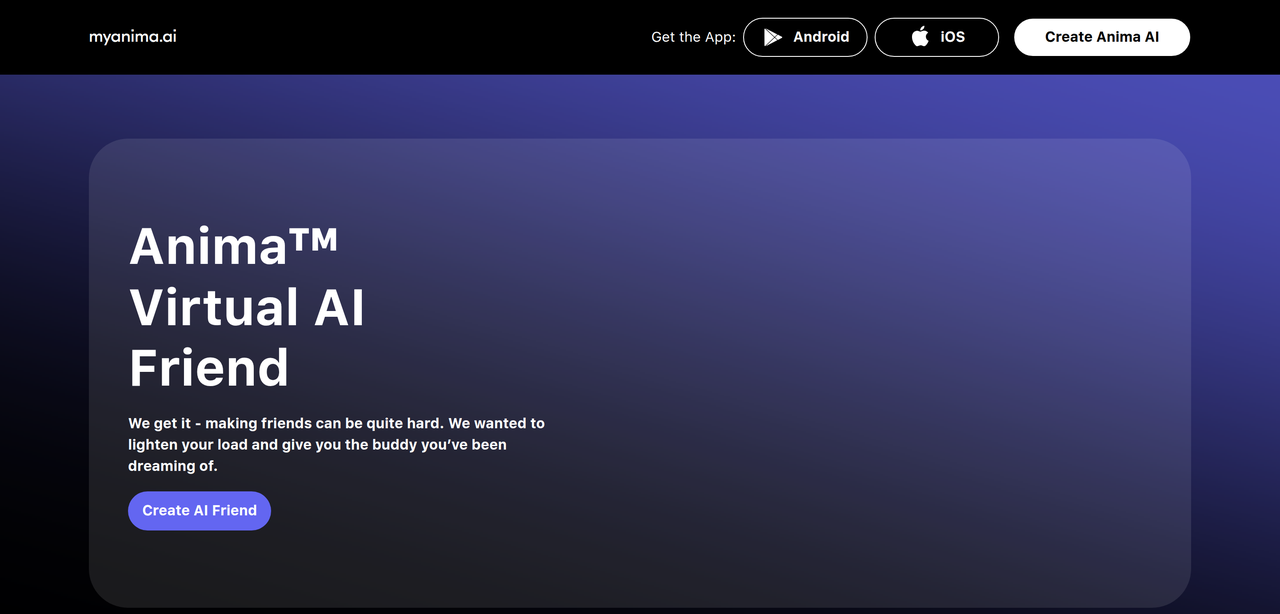Click the "We get it - making friends" paragraph
The height and width of the screenshot is (614, 1280).
[x=336, y=445]
